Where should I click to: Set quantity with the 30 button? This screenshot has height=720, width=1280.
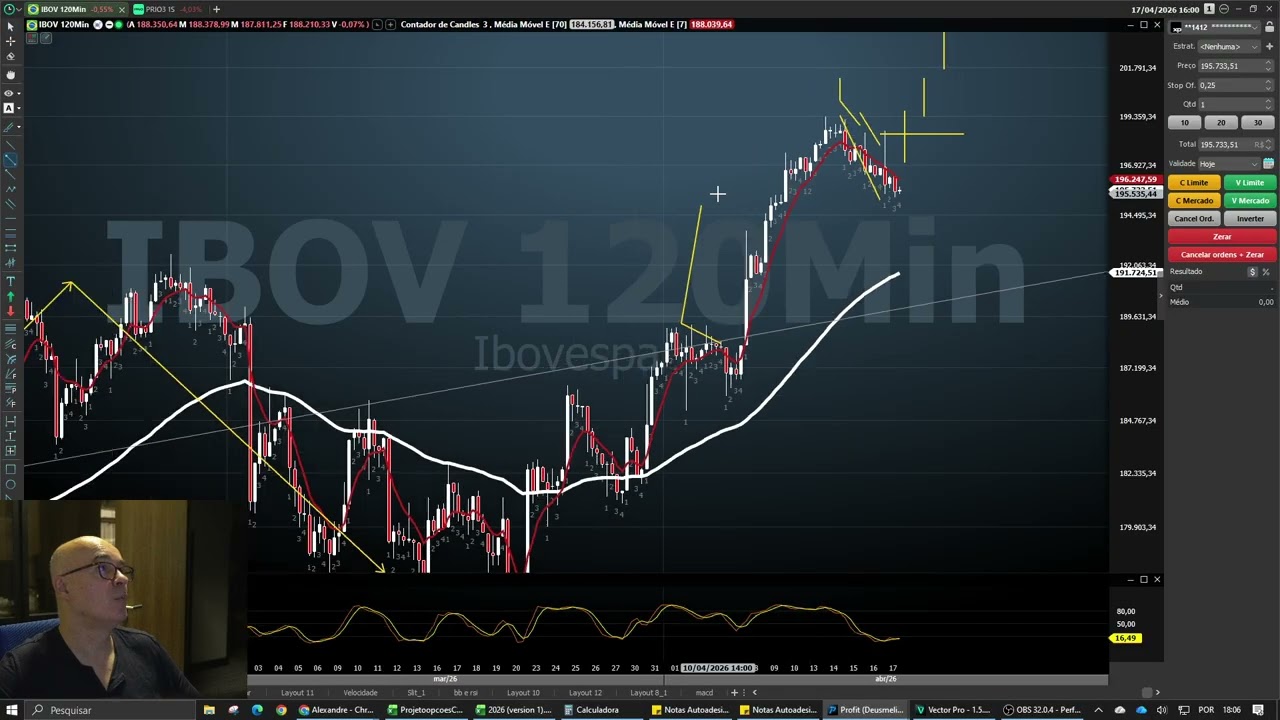click(1258, 123)
